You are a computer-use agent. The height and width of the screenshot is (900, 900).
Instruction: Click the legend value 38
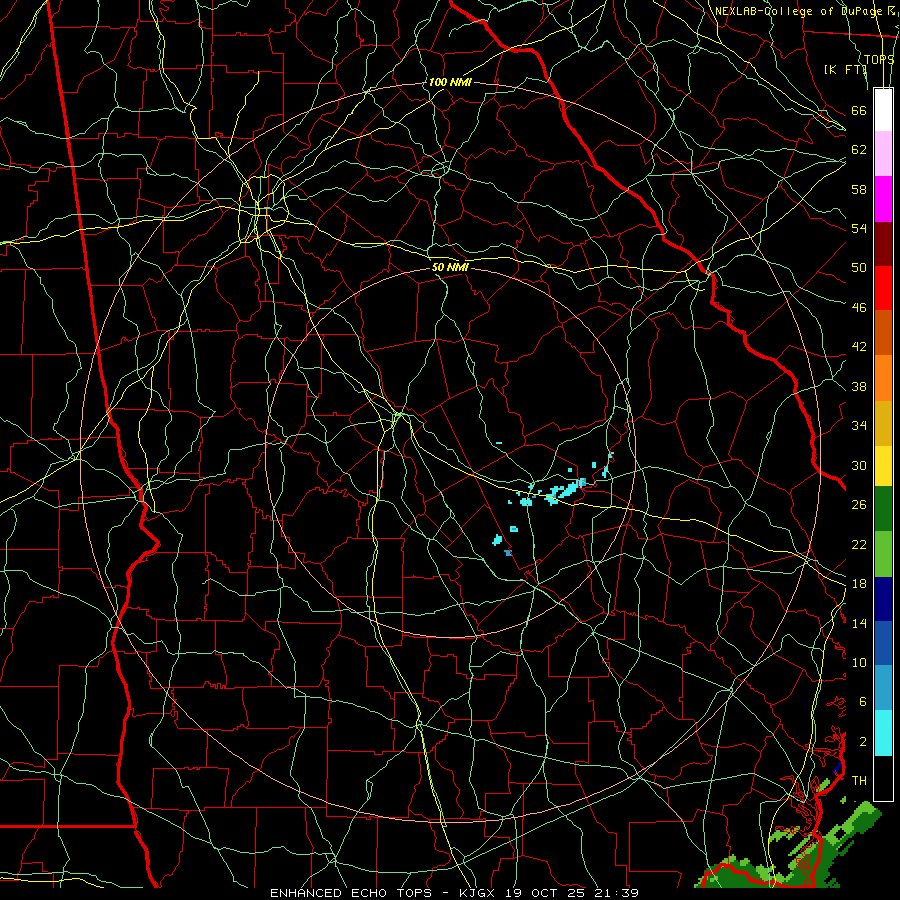(x=859, y=387)
